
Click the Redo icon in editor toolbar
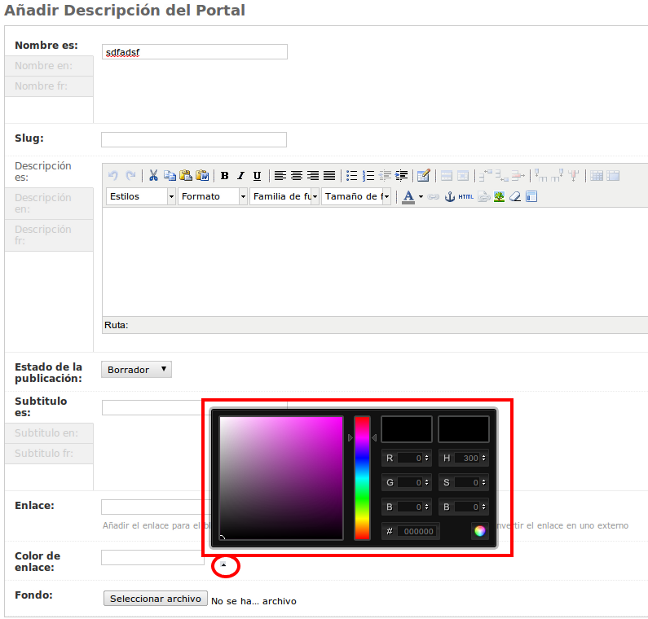point(131,176)
